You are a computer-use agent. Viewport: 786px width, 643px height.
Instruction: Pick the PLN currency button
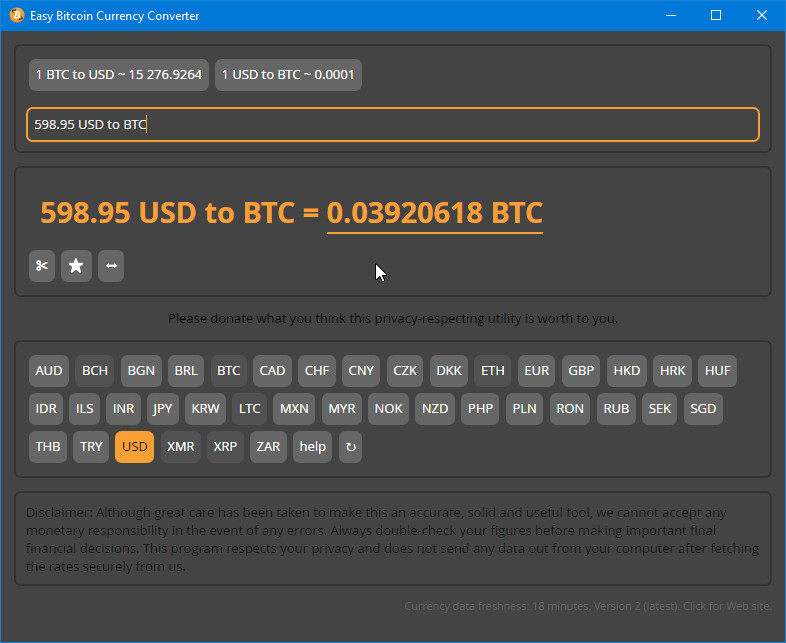tap(524, 409)
